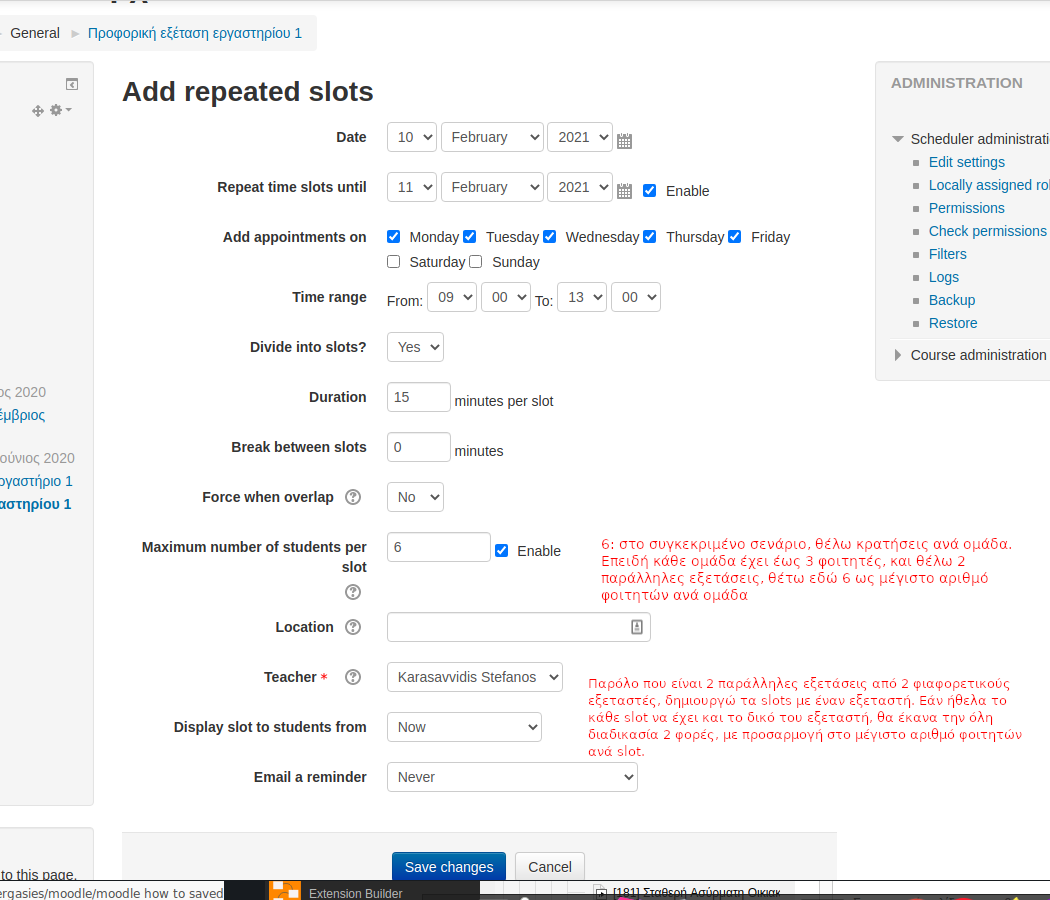Expand the Course administration section
This screenshot has width=1050, height=900.
[898, 355]
